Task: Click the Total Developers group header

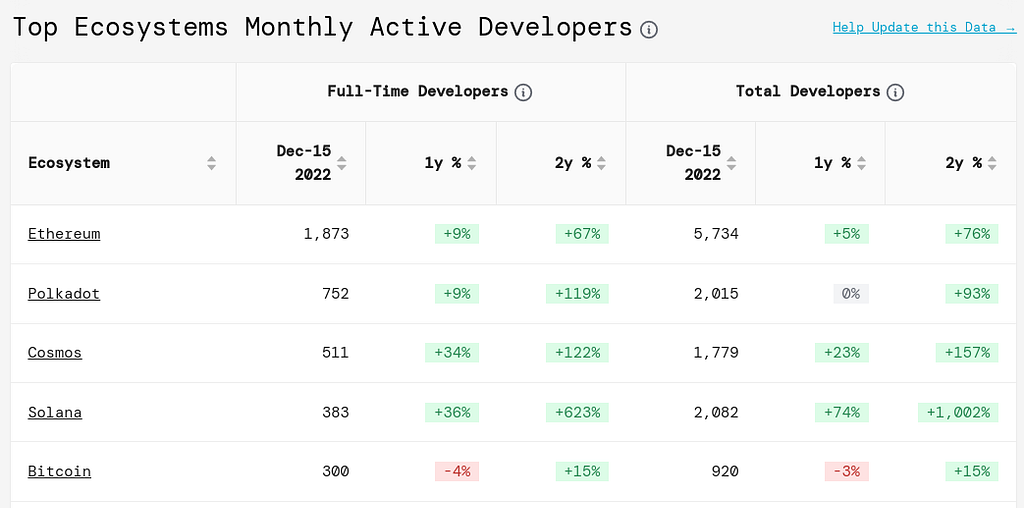Action: click(x=808, y=91)
